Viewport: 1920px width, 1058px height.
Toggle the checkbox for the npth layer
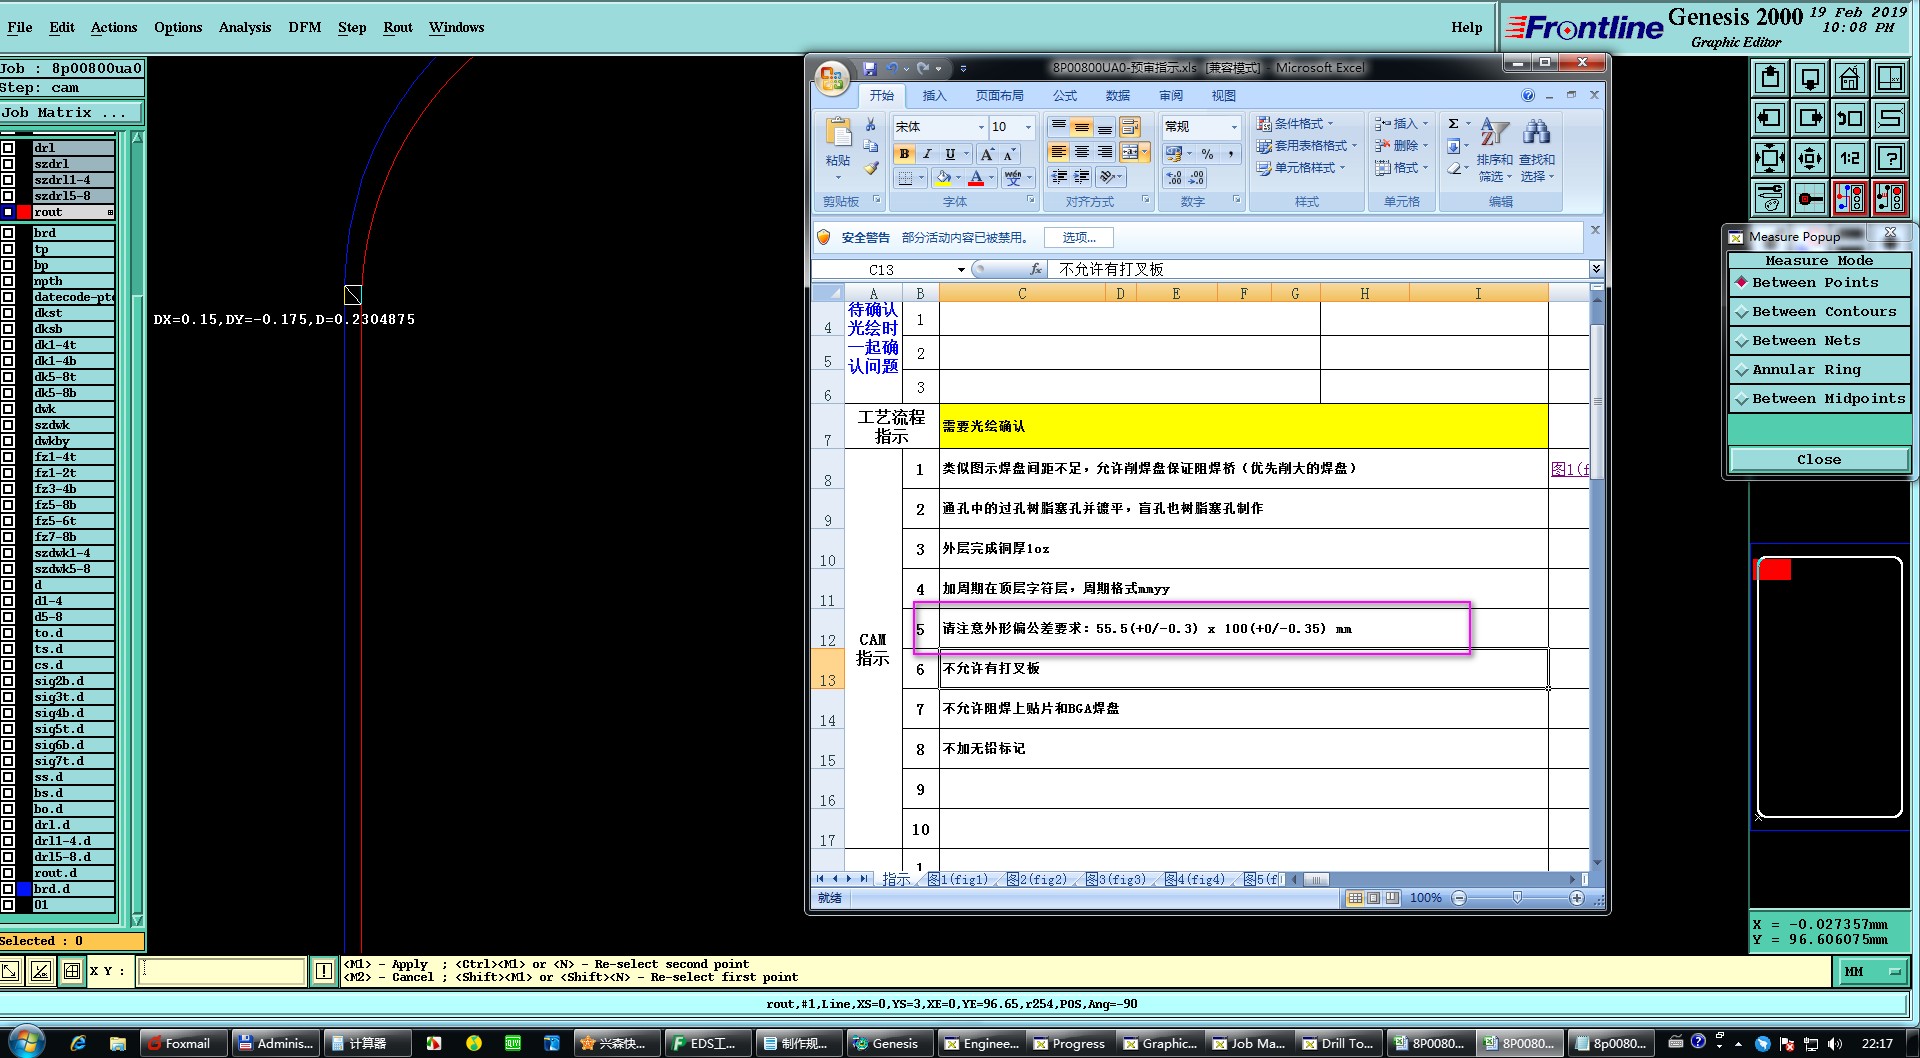pyautogui.click(x=8, y=281)
